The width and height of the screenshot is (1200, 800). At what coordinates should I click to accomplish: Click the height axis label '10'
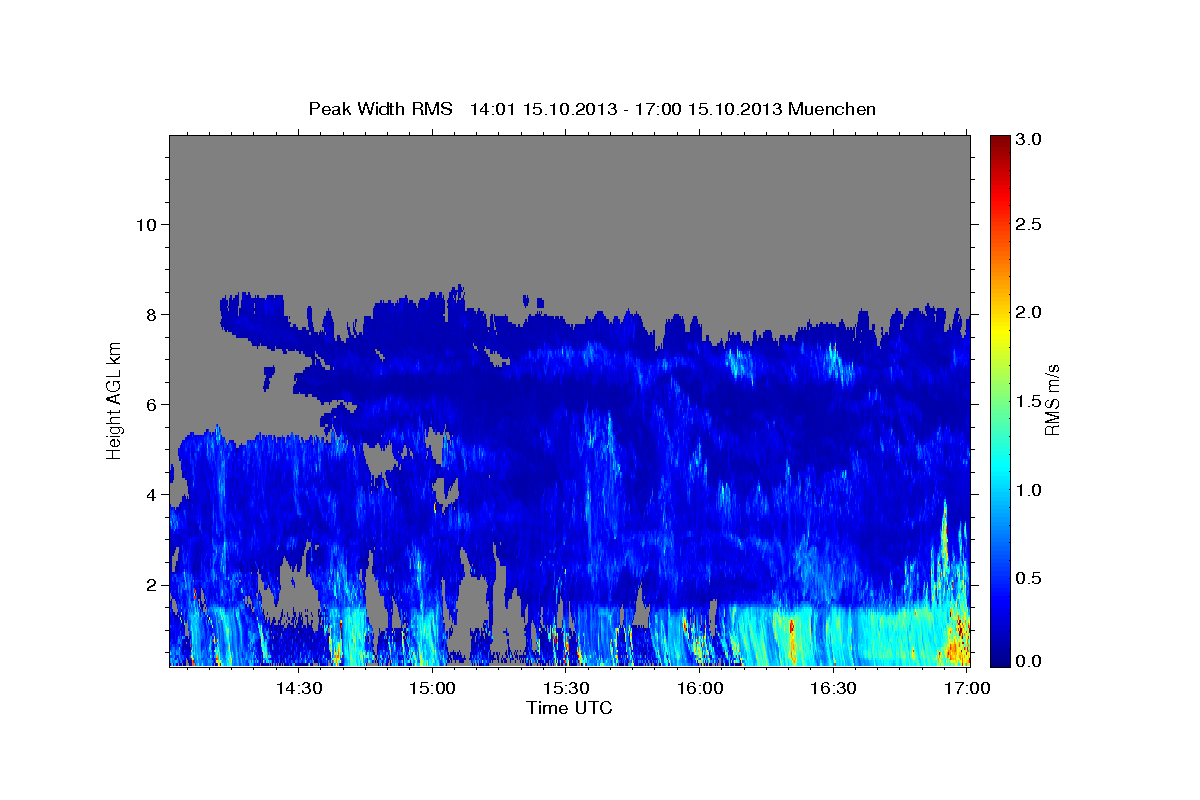(146, 224)
